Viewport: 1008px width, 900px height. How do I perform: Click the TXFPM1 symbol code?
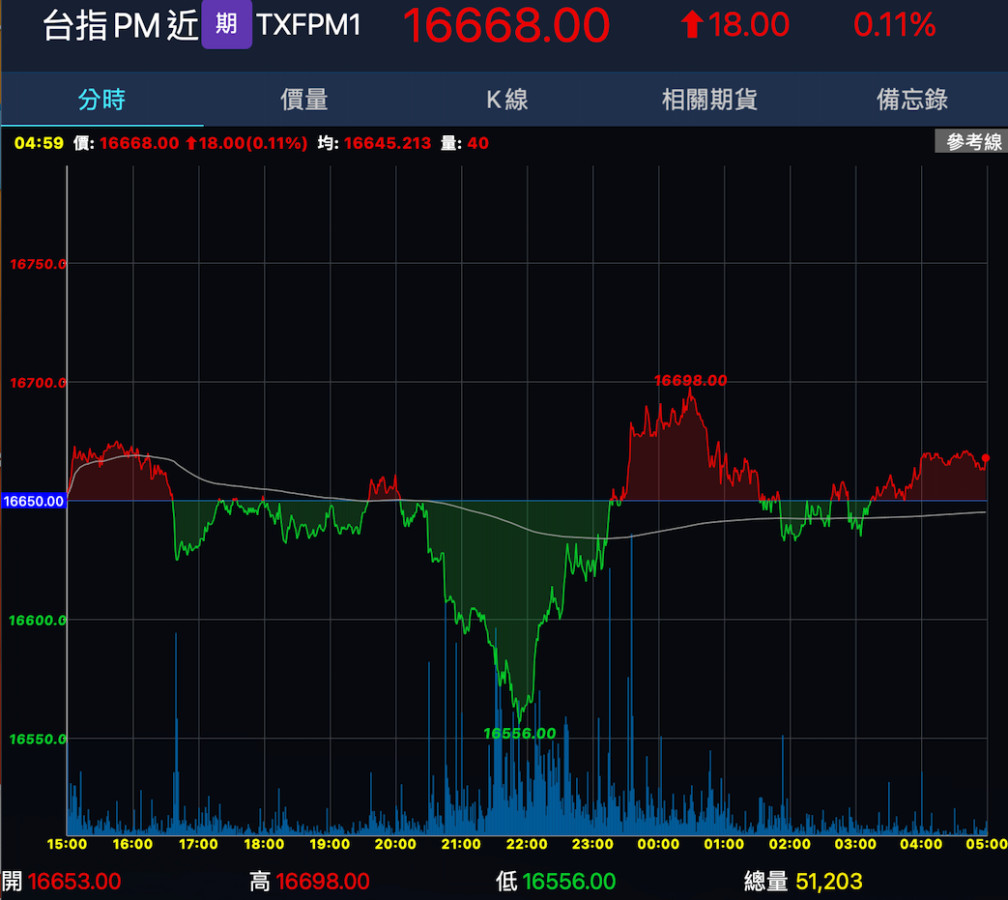(x=309, y=25)
